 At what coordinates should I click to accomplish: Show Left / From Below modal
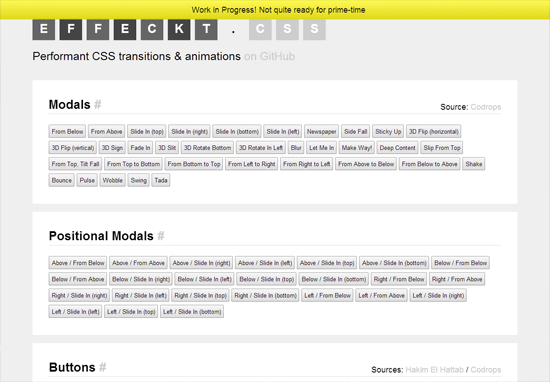click(x=327, y=295)
